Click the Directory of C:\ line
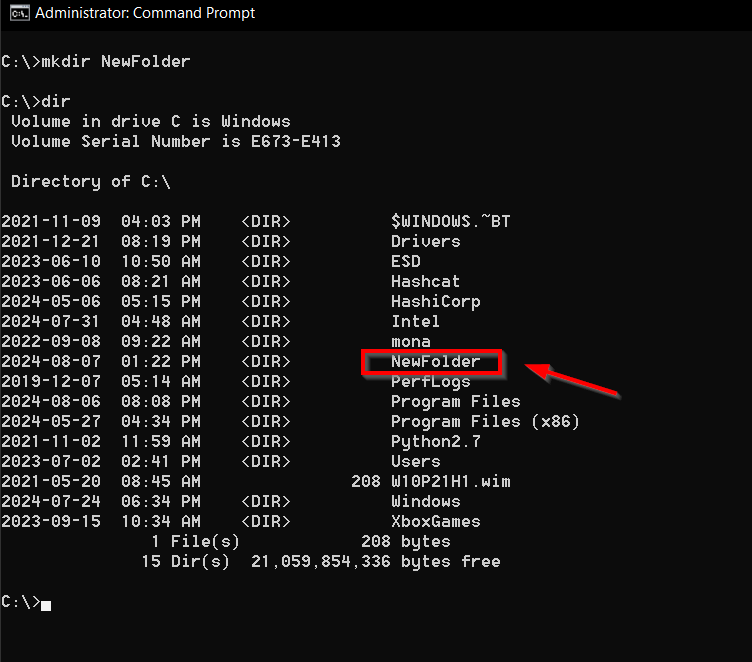Viewport: 752px width, 662px height. coord(91,181)
